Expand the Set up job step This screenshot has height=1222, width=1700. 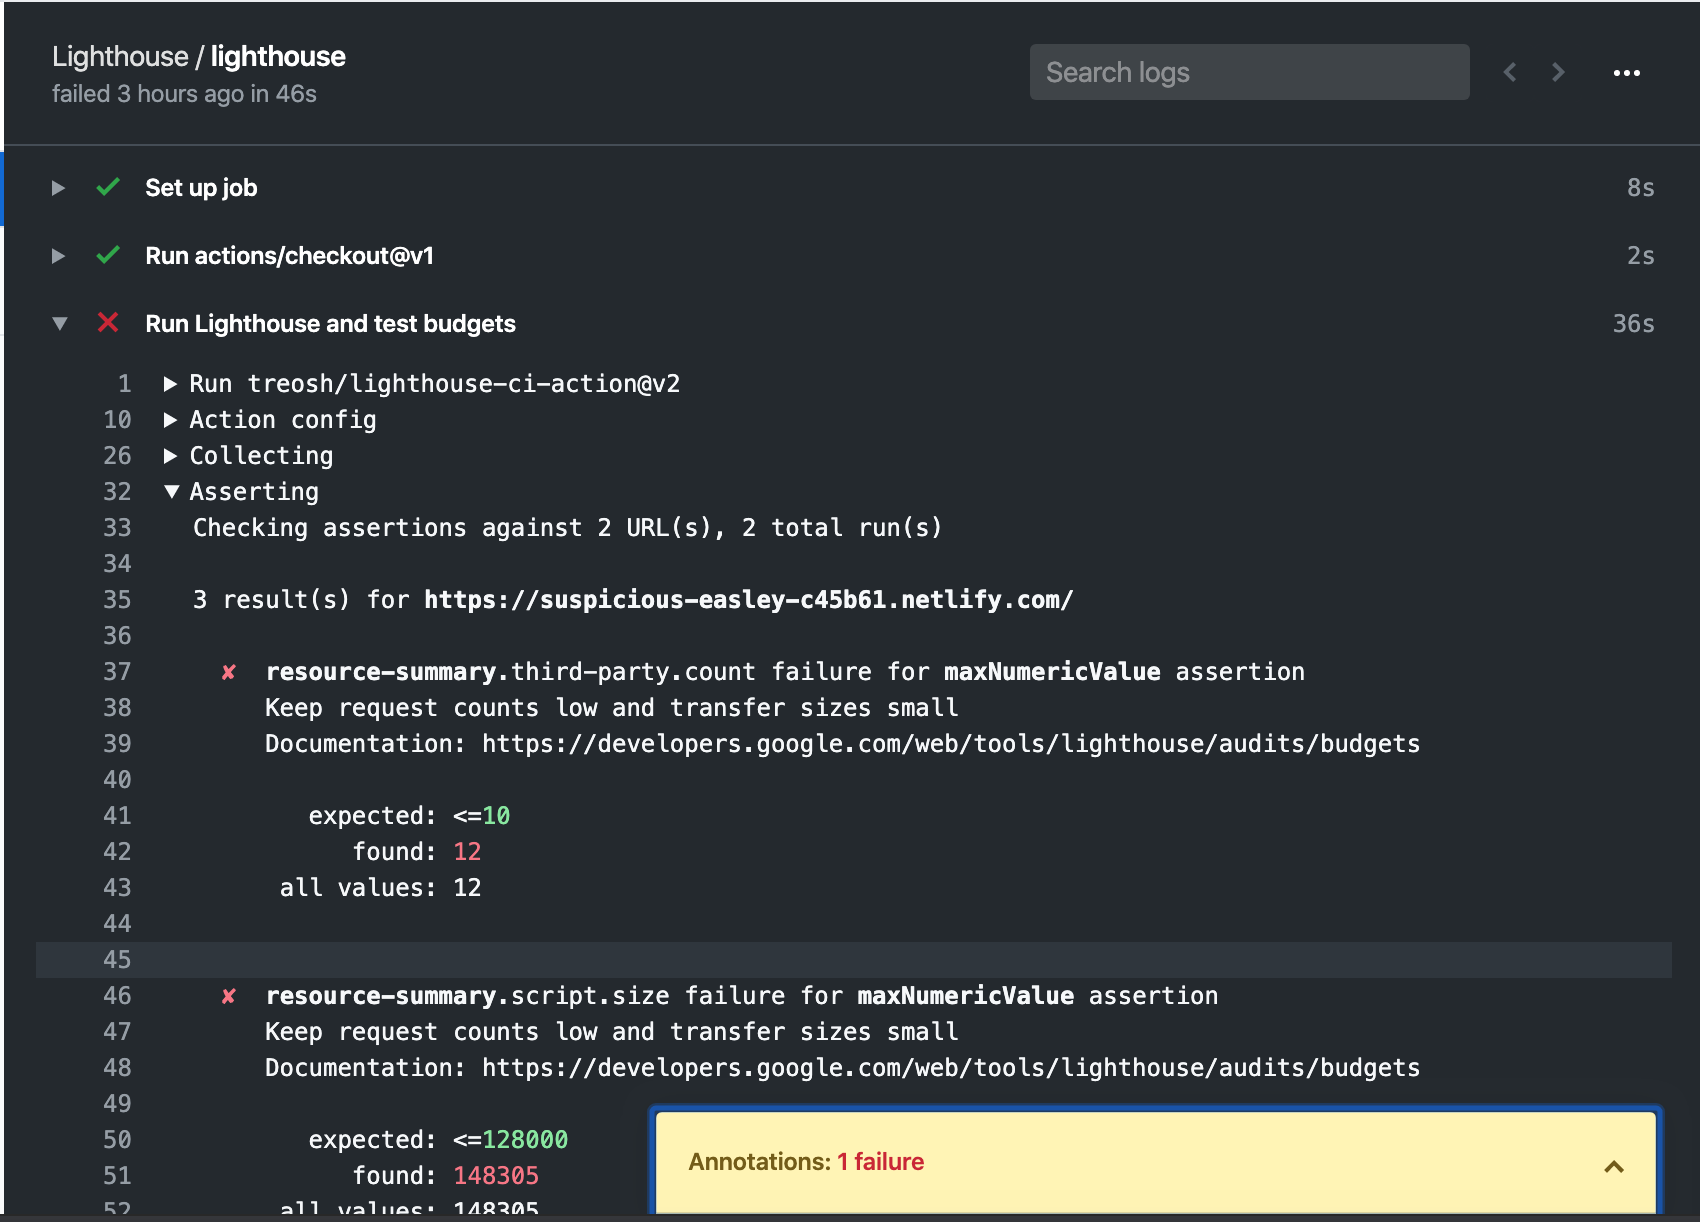(58, 188)
